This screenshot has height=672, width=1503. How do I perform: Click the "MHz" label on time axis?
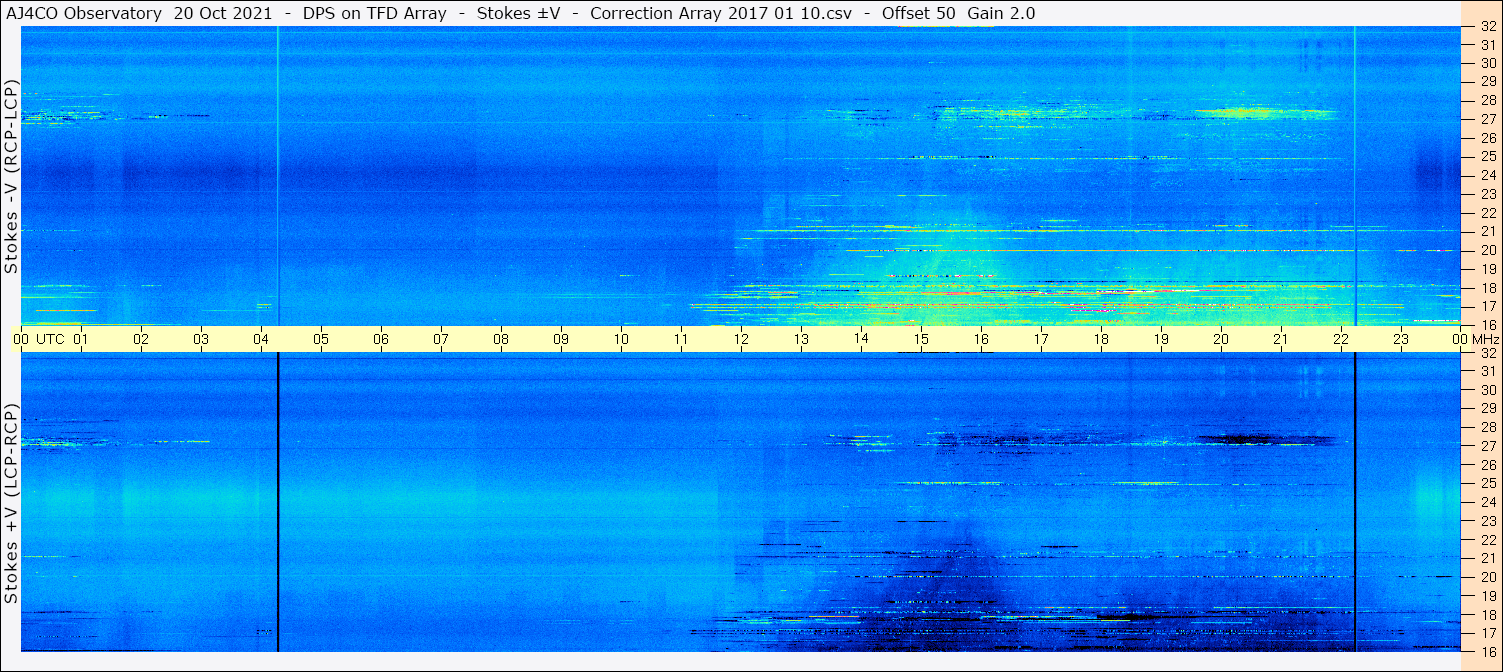tap(1485, 339)
